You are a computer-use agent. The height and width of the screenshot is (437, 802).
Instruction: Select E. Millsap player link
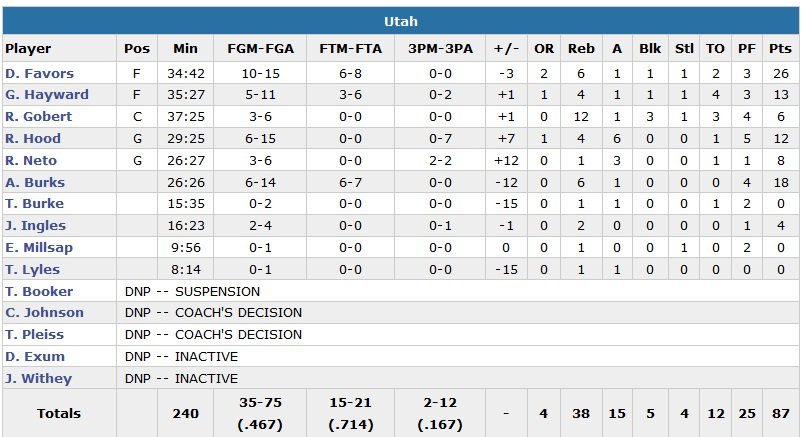point(39,248)
